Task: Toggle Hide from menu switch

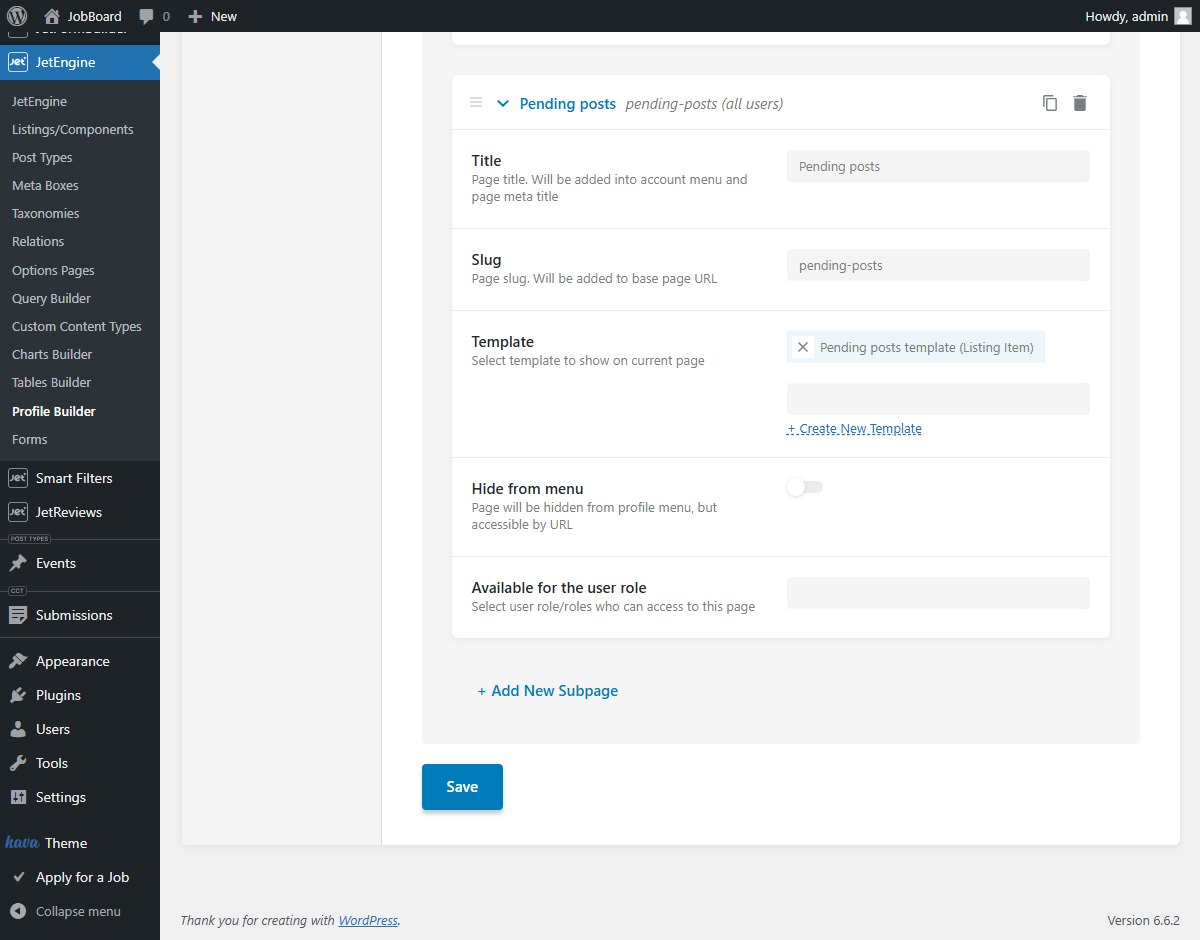Action: (x=805, y=487)
